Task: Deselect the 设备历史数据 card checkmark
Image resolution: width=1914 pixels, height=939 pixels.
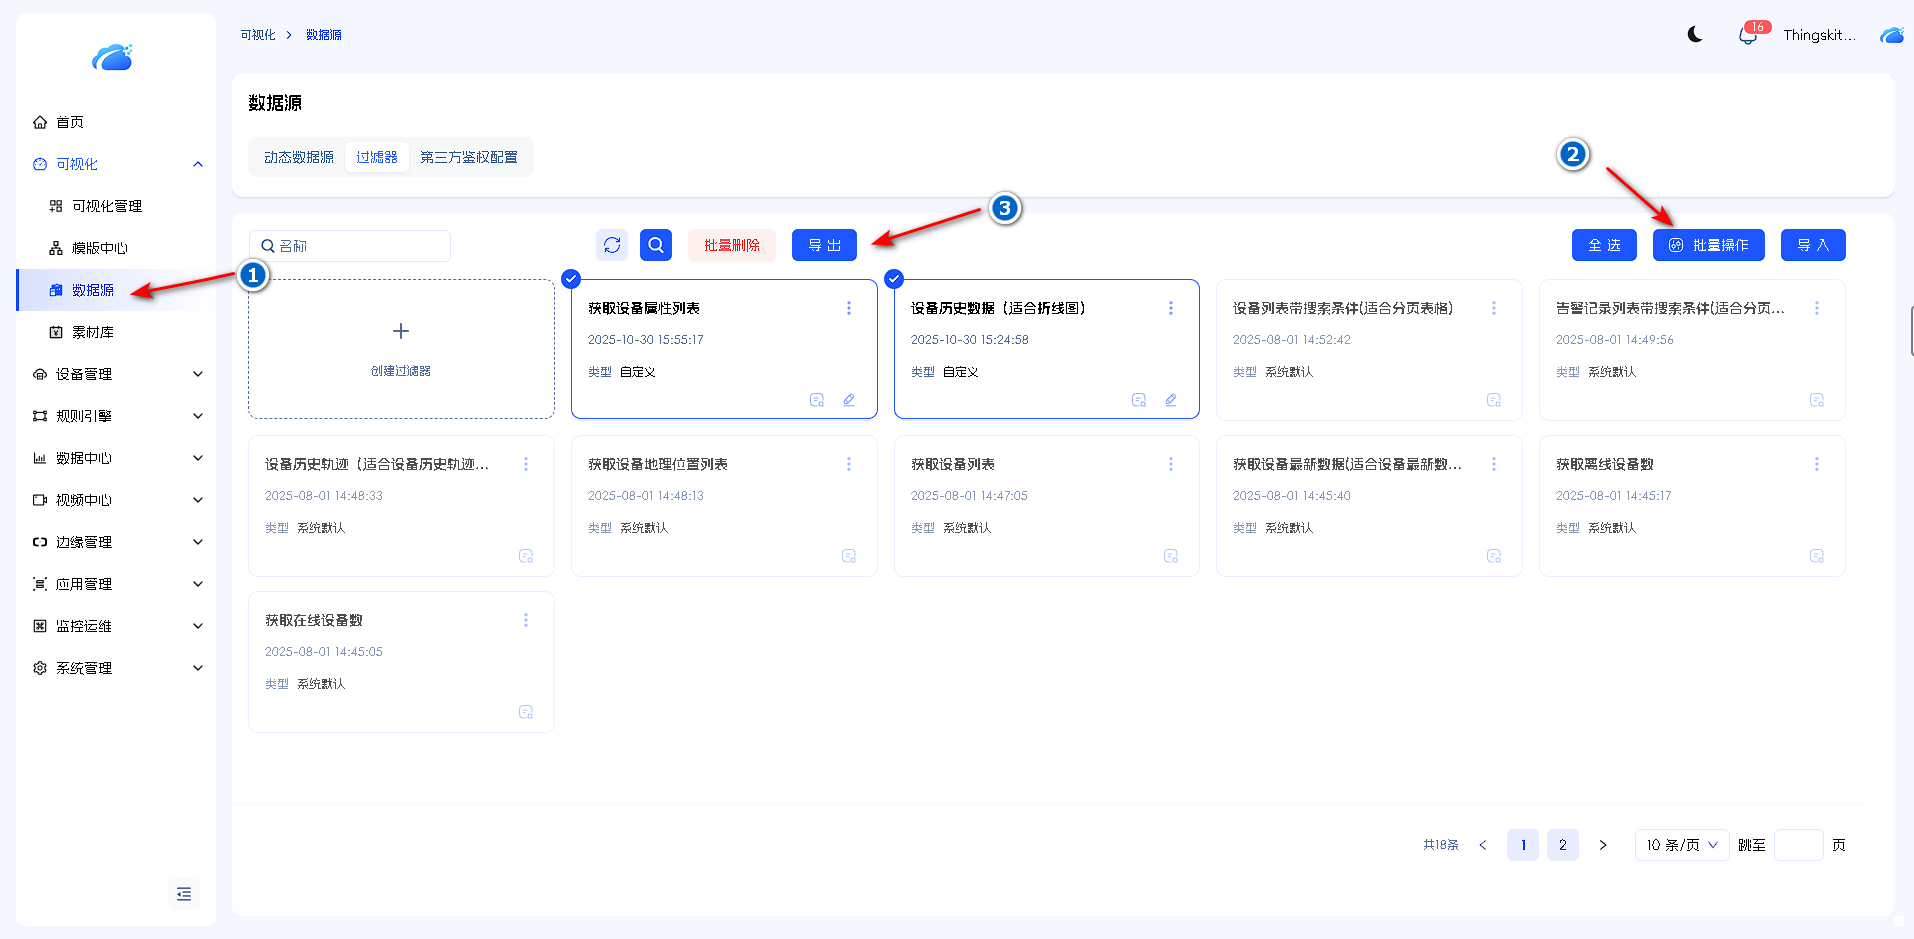Action: click(894, 279)
